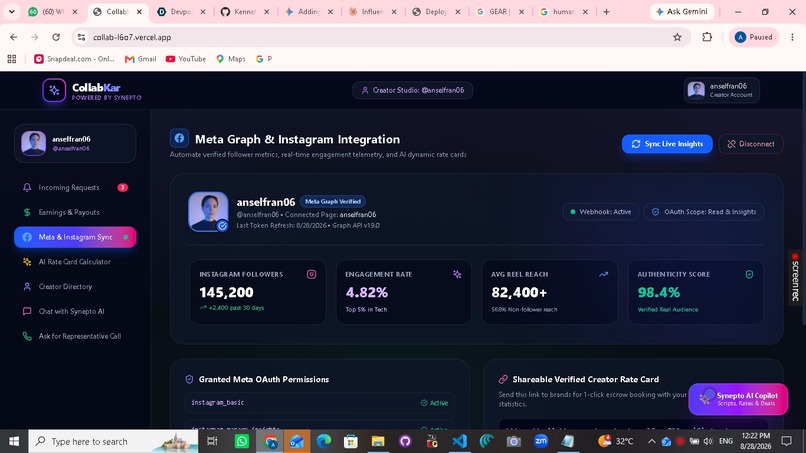Click sidebar anselfran06 profile card
Screen dimensions: 806x453
(x=75, y=143)
